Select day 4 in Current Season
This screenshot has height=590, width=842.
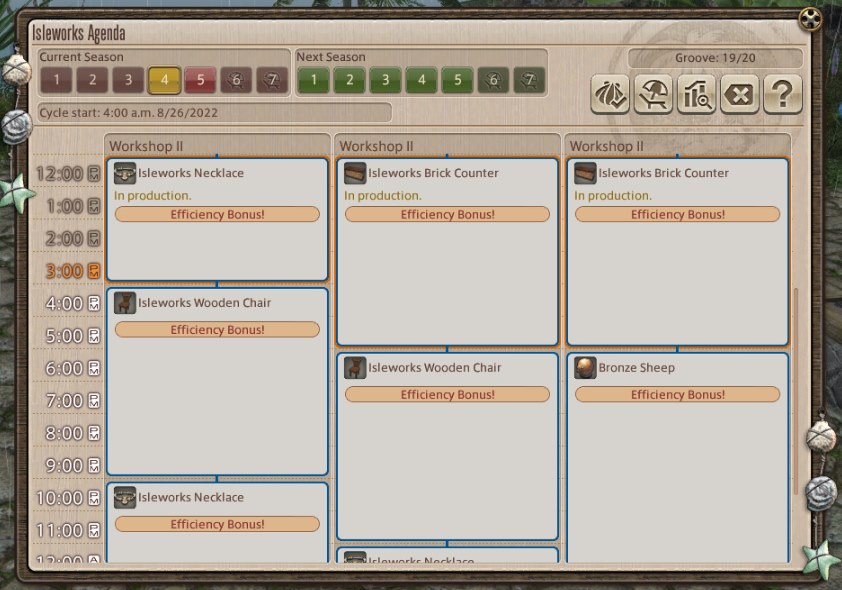164,80
